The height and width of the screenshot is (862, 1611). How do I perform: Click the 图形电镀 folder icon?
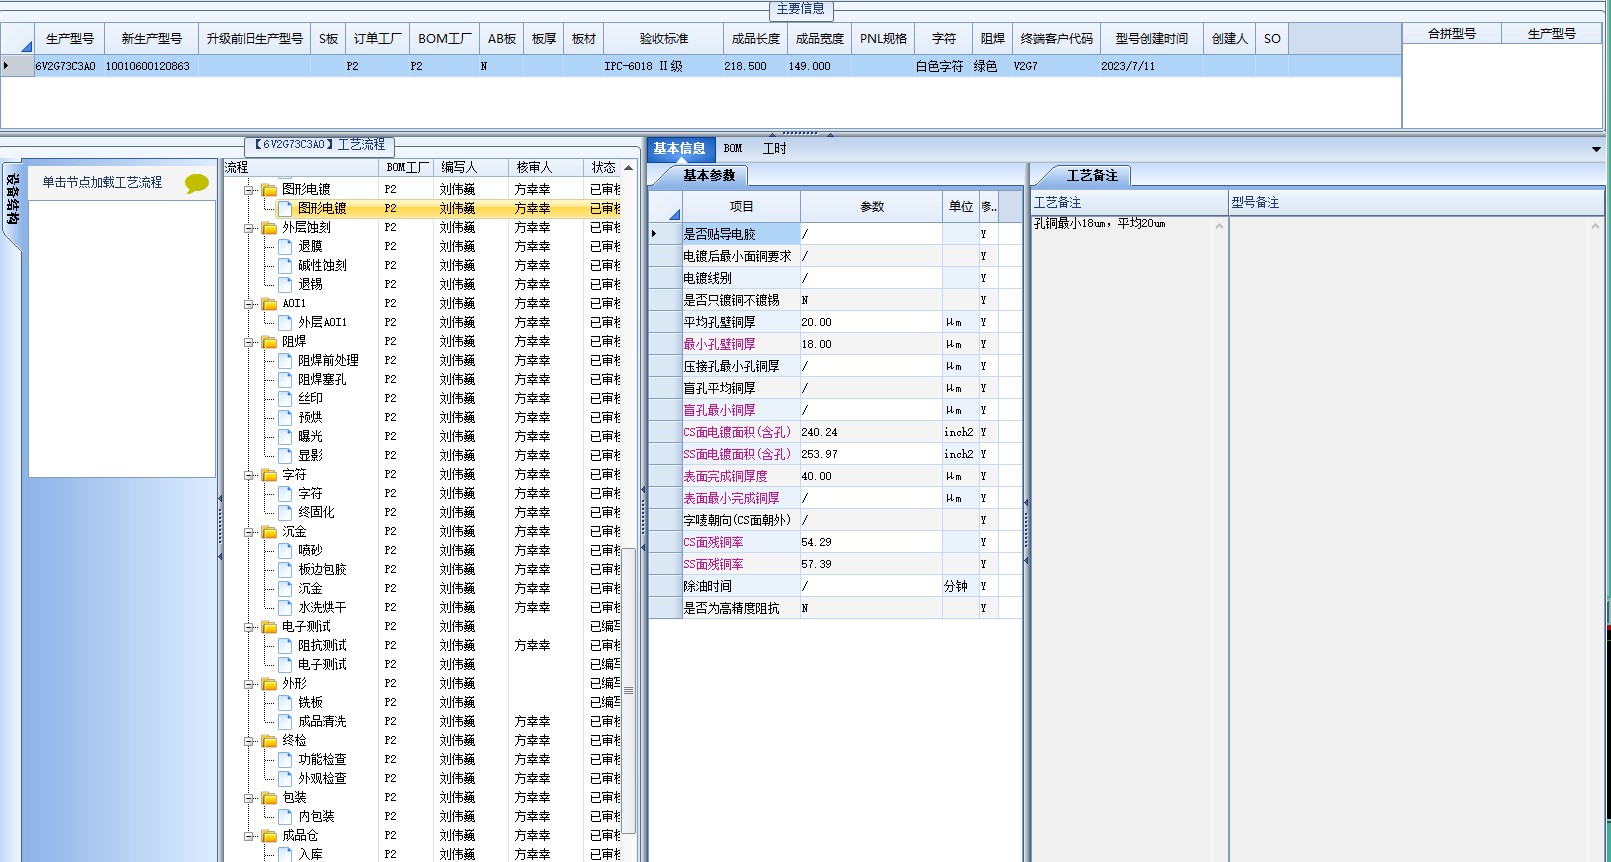[269, 190]
